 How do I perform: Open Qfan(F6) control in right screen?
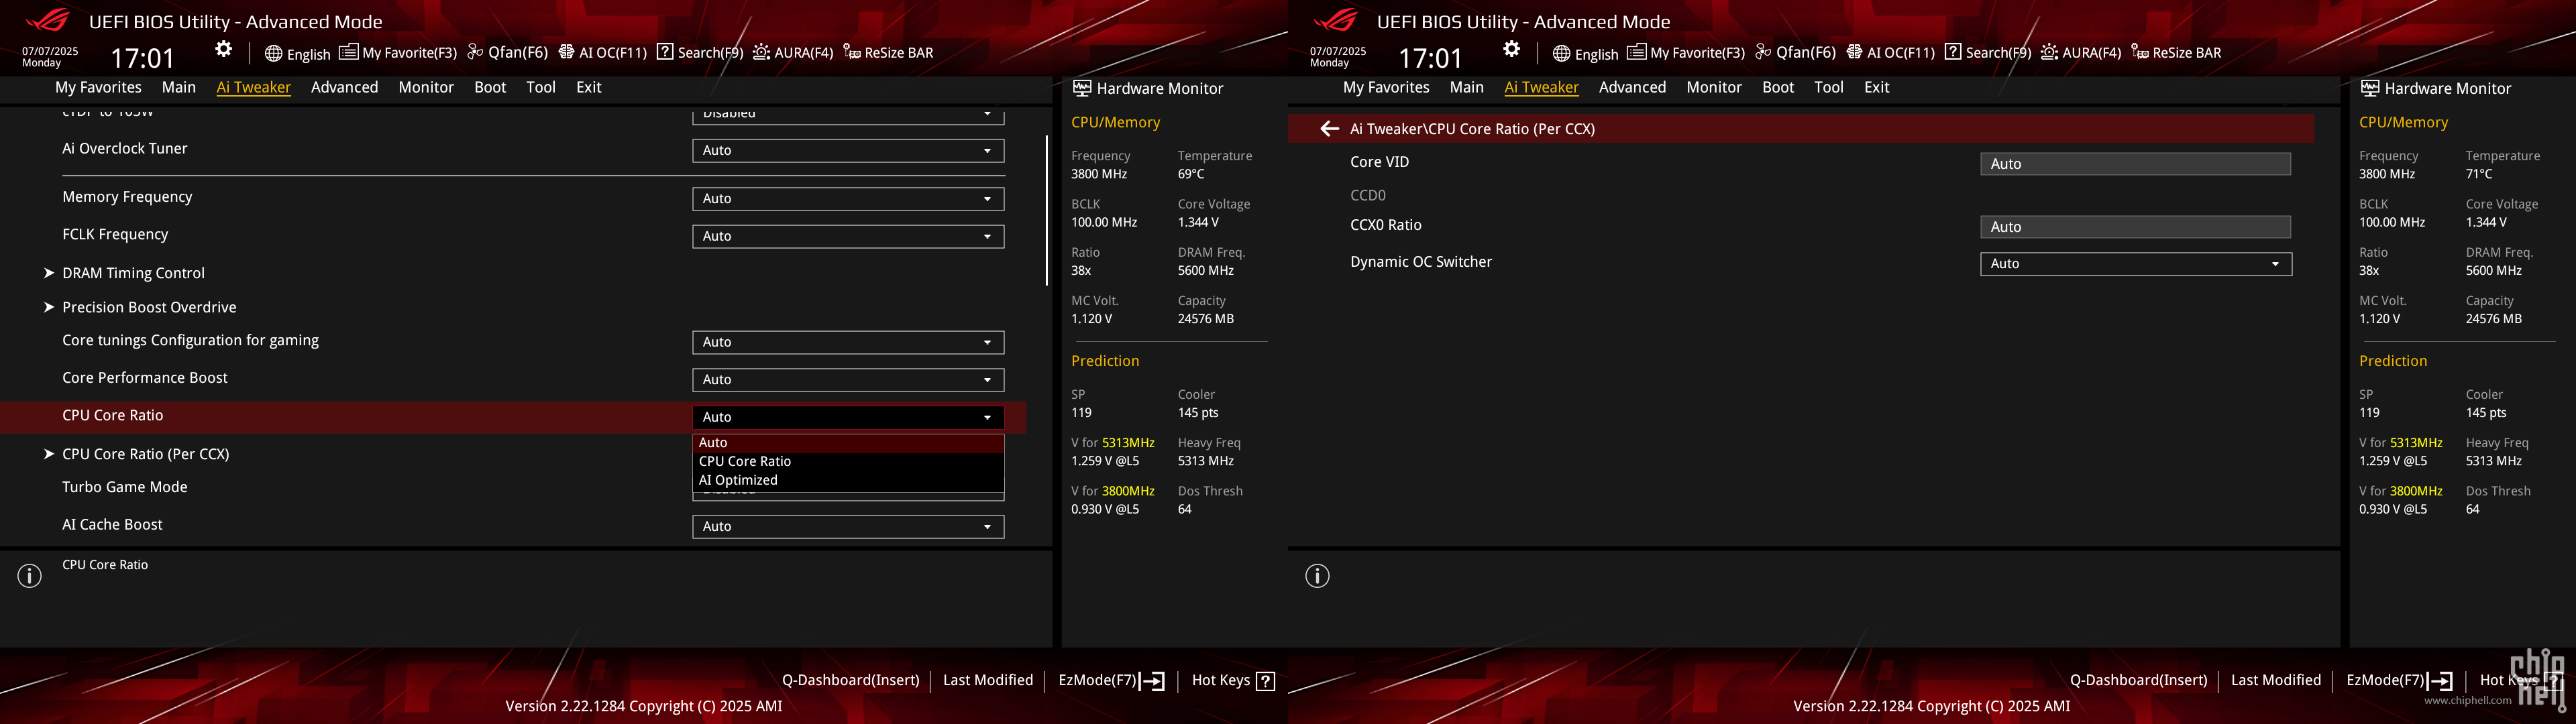coord(1795,53)
